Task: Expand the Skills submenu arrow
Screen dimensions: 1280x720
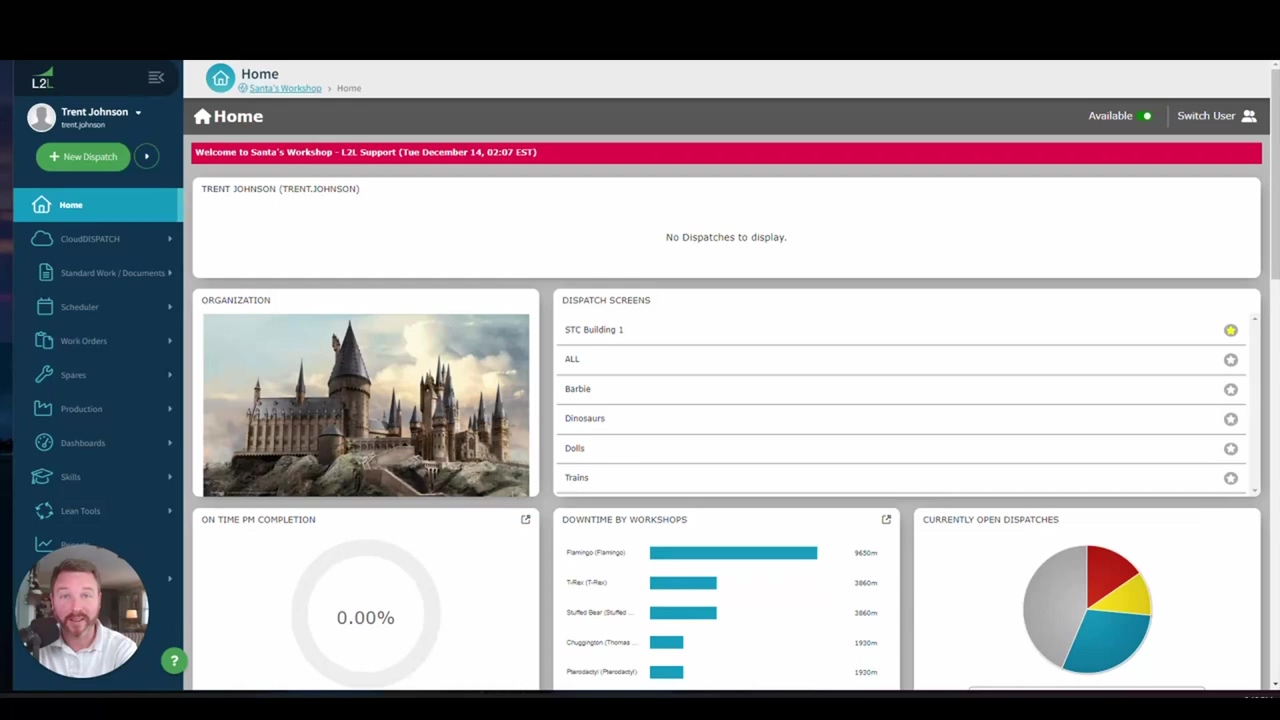Action: coord(170,477)
